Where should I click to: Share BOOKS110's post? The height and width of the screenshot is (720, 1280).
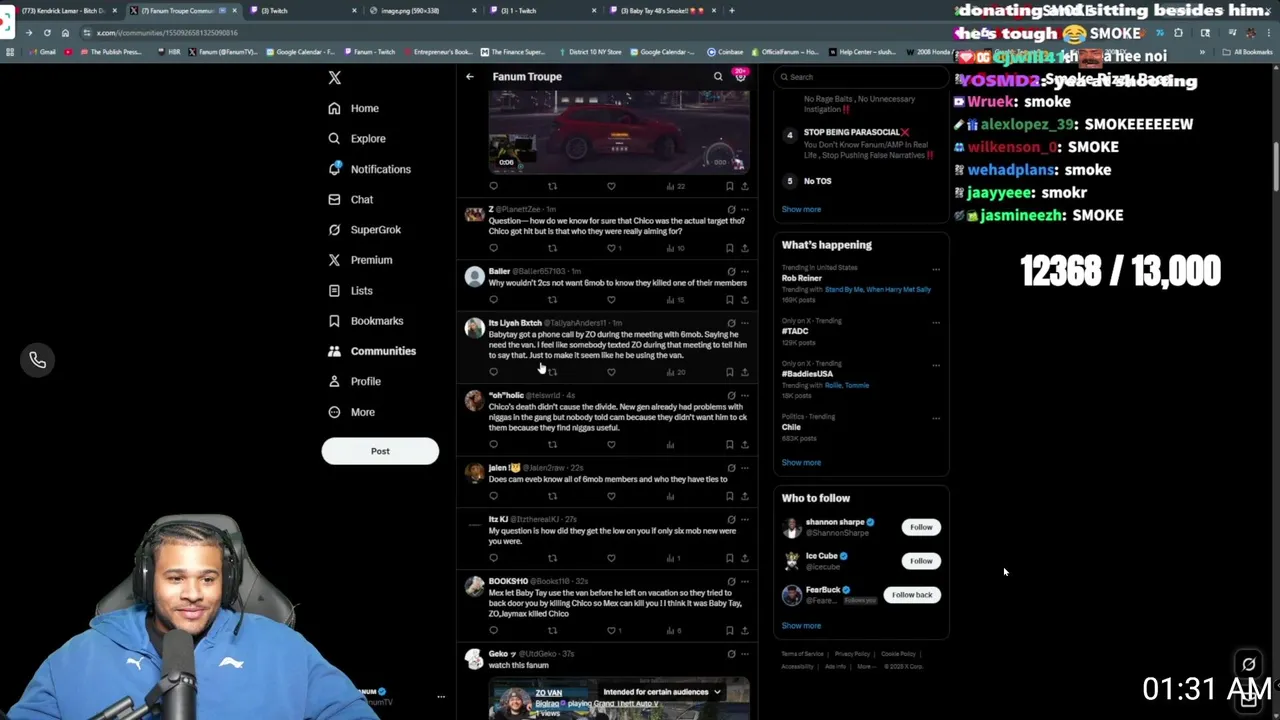[744, 631]
